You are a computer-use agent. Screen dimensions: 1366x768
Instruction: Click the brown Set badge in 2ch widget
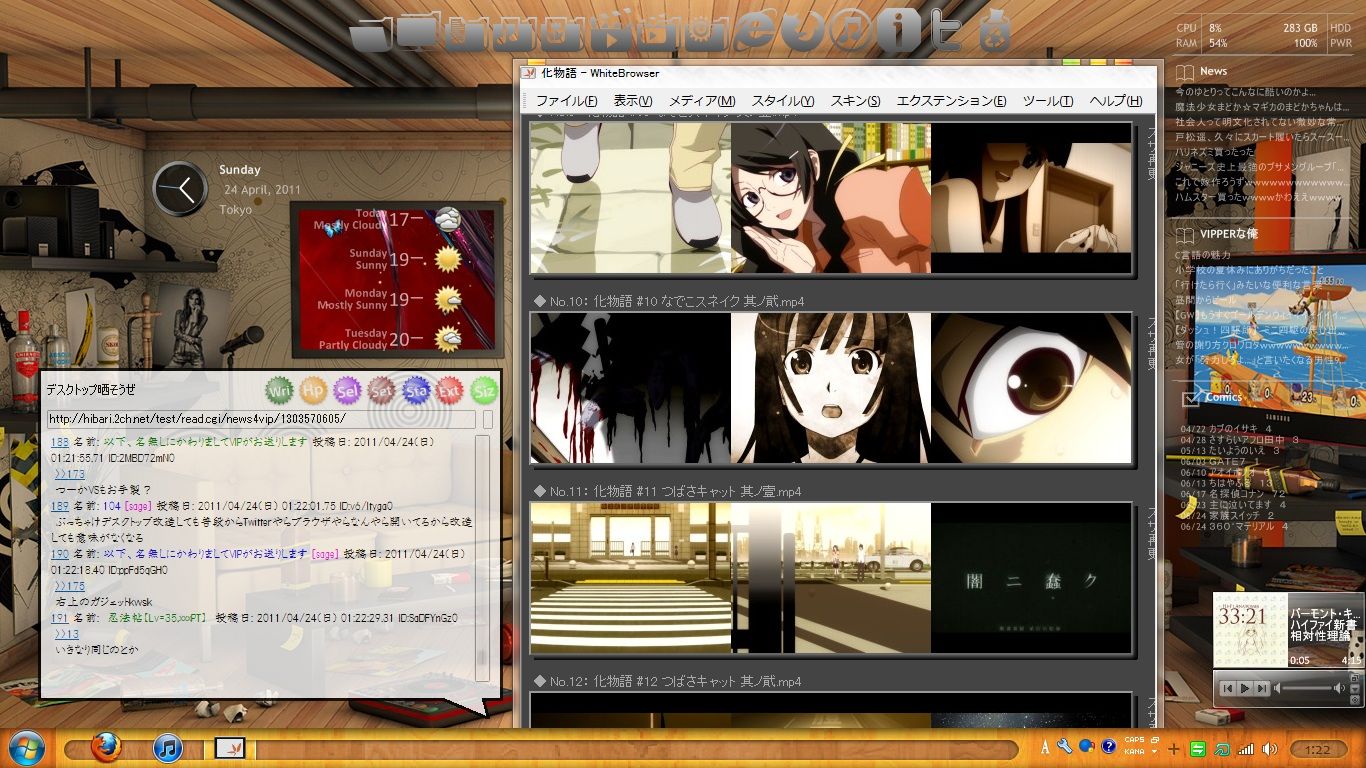coord(382,391)
